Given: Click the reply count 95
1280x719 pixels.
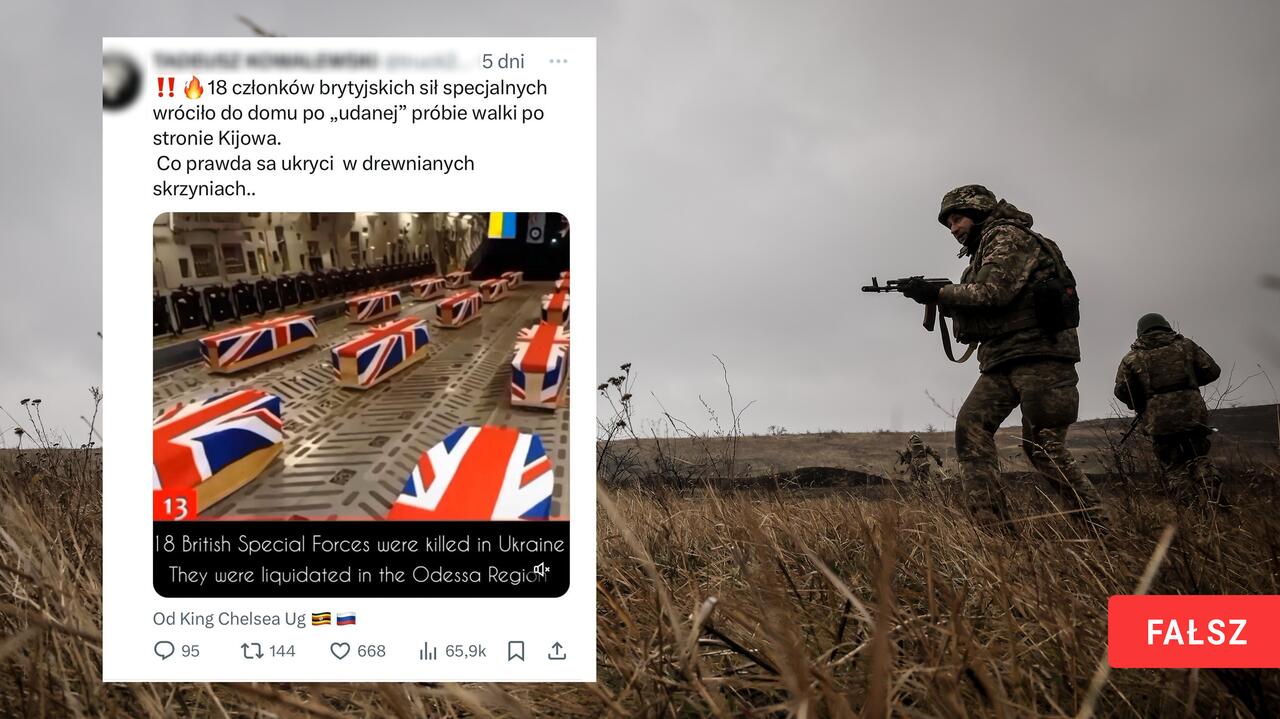Looking at the screenshot, I should pyautogui.click(x=190, y=651).
